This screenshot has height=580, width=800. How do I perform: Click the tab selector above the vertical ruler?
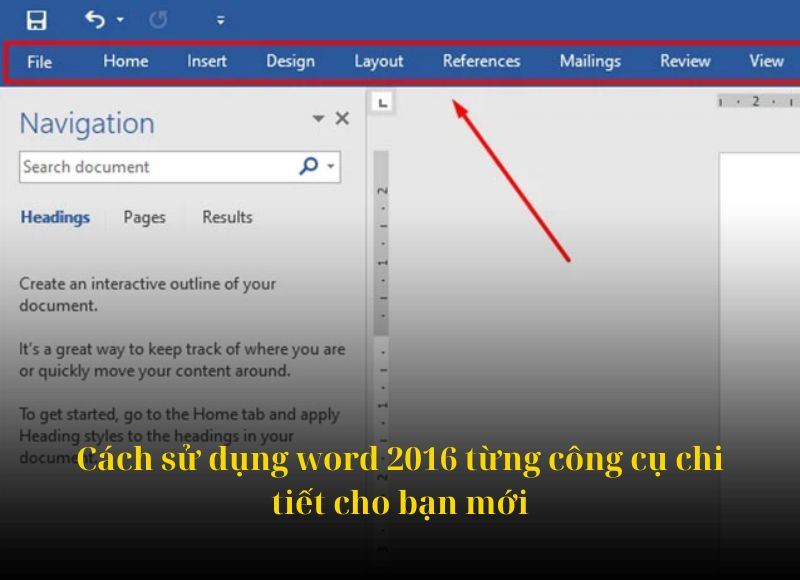tap(382, 103)
